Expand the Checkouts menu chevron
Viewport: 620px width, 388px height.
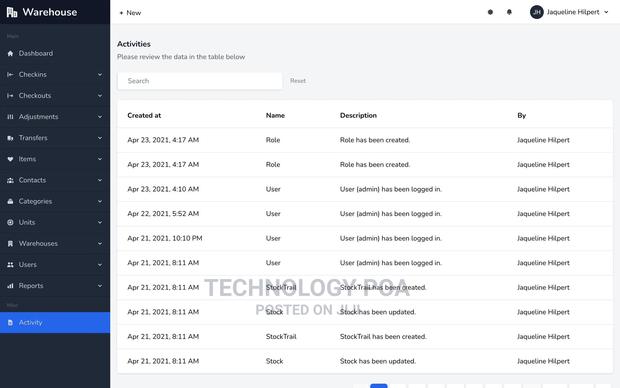[100, 96]
